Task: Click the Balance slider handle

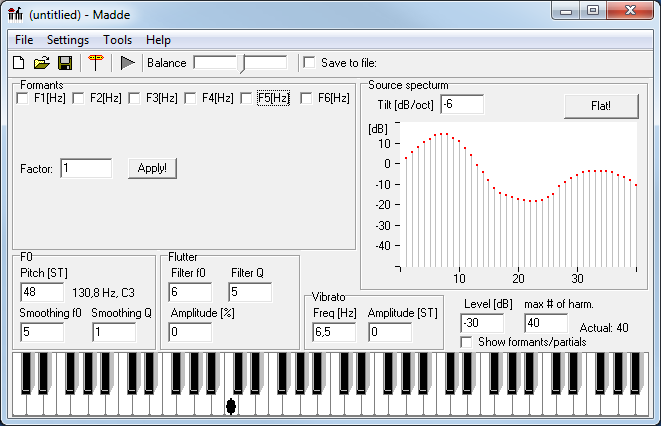Action: 241,63
